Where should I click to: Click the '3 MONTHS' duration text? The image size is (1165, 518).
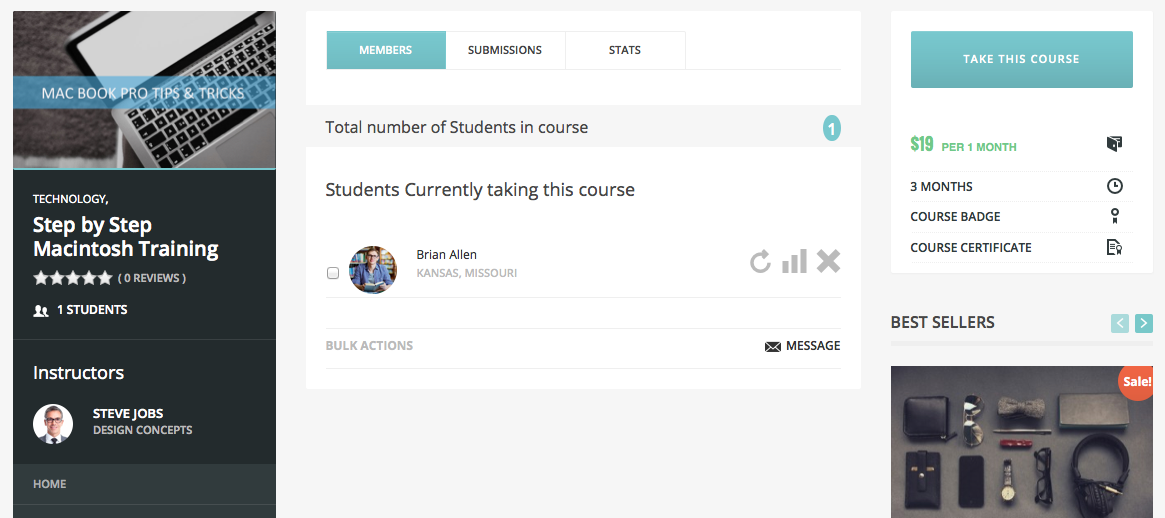[x=941, y=187]
